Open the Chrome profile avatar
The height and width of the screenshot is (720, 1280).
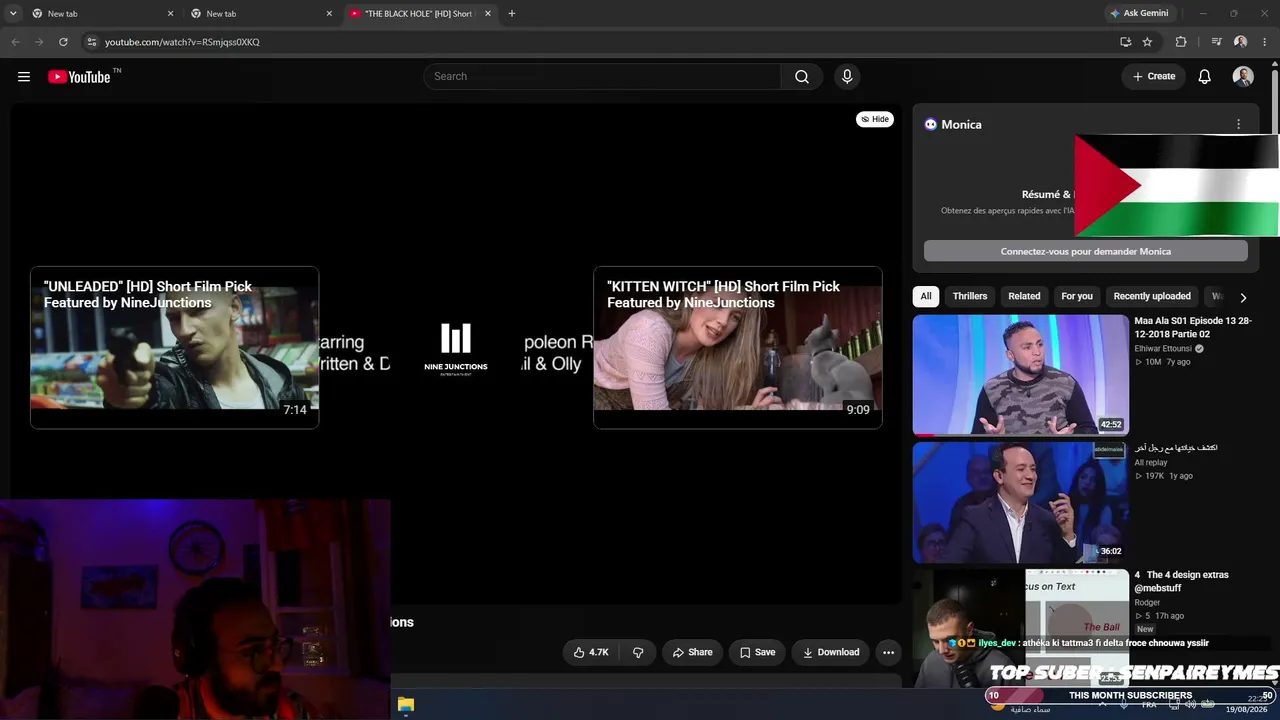pyautogui.click(x=1240, y=42)
